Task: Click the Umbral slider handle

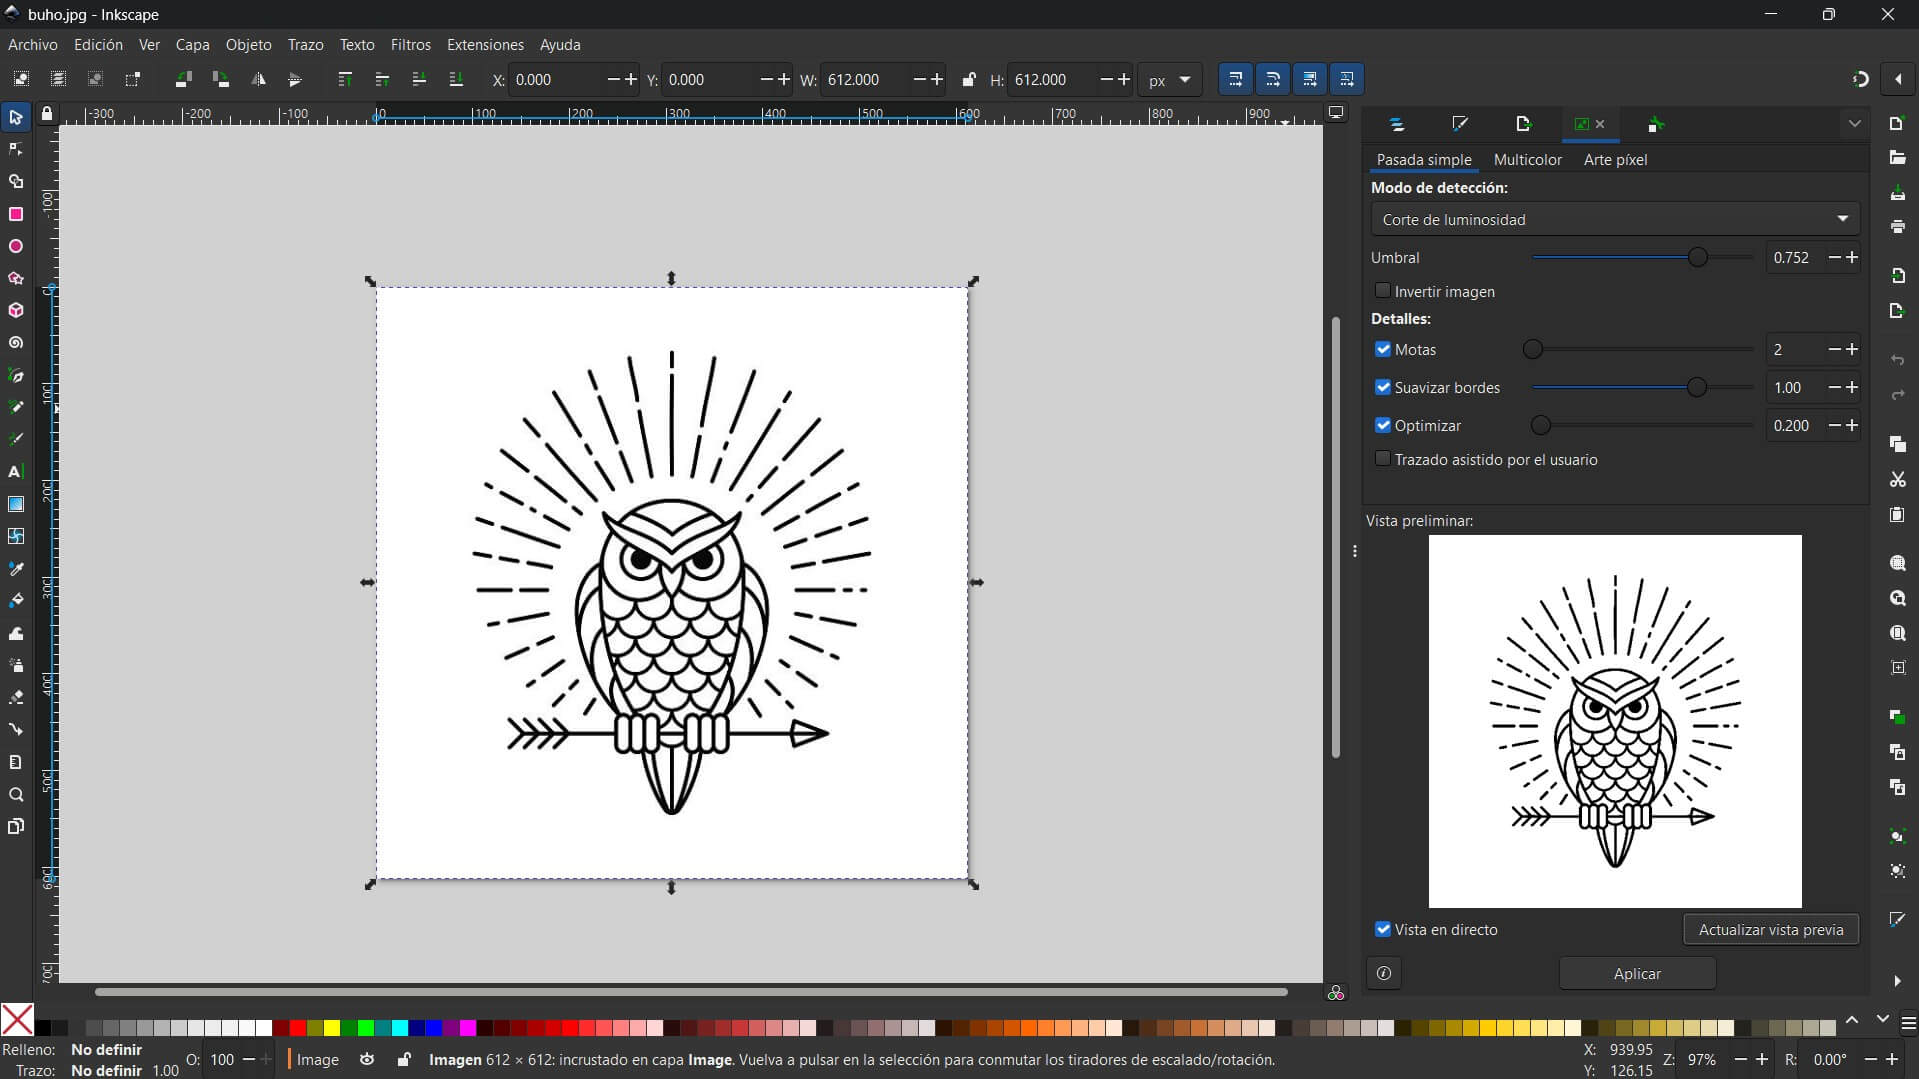Action: pos(1697,258)
